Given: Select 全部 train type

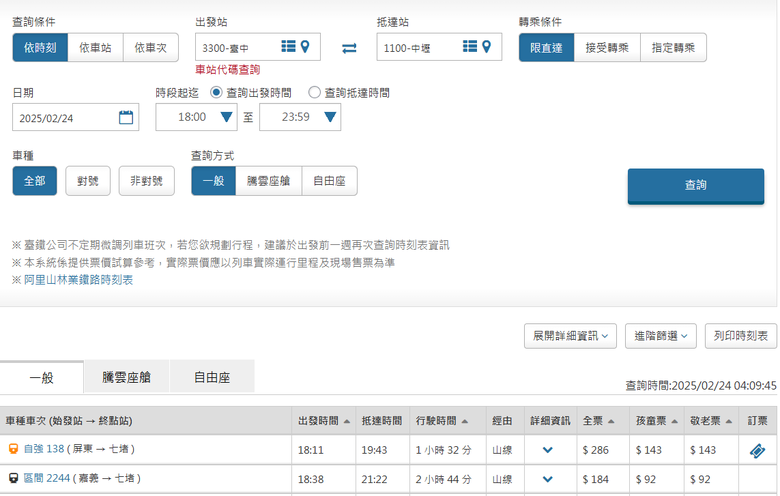Looking at the screenshot, I should pyautogui.click(x=35, y=181).
